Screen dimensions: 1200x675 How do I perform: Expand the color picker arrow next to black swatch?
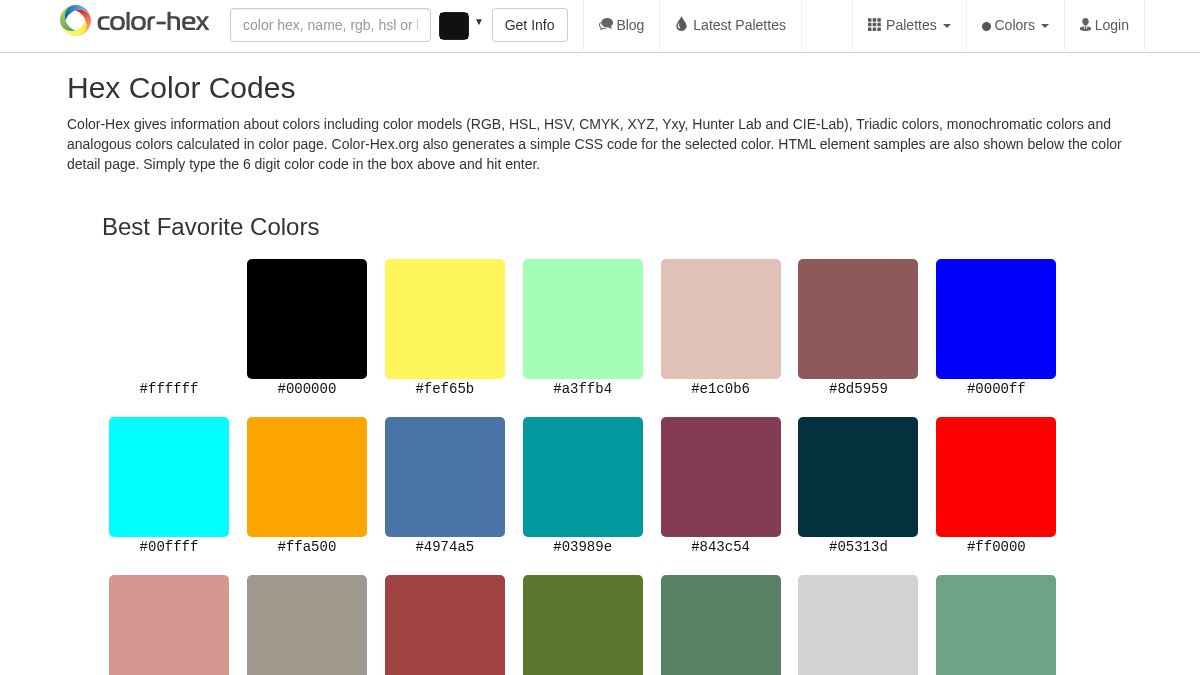[479, 22]
